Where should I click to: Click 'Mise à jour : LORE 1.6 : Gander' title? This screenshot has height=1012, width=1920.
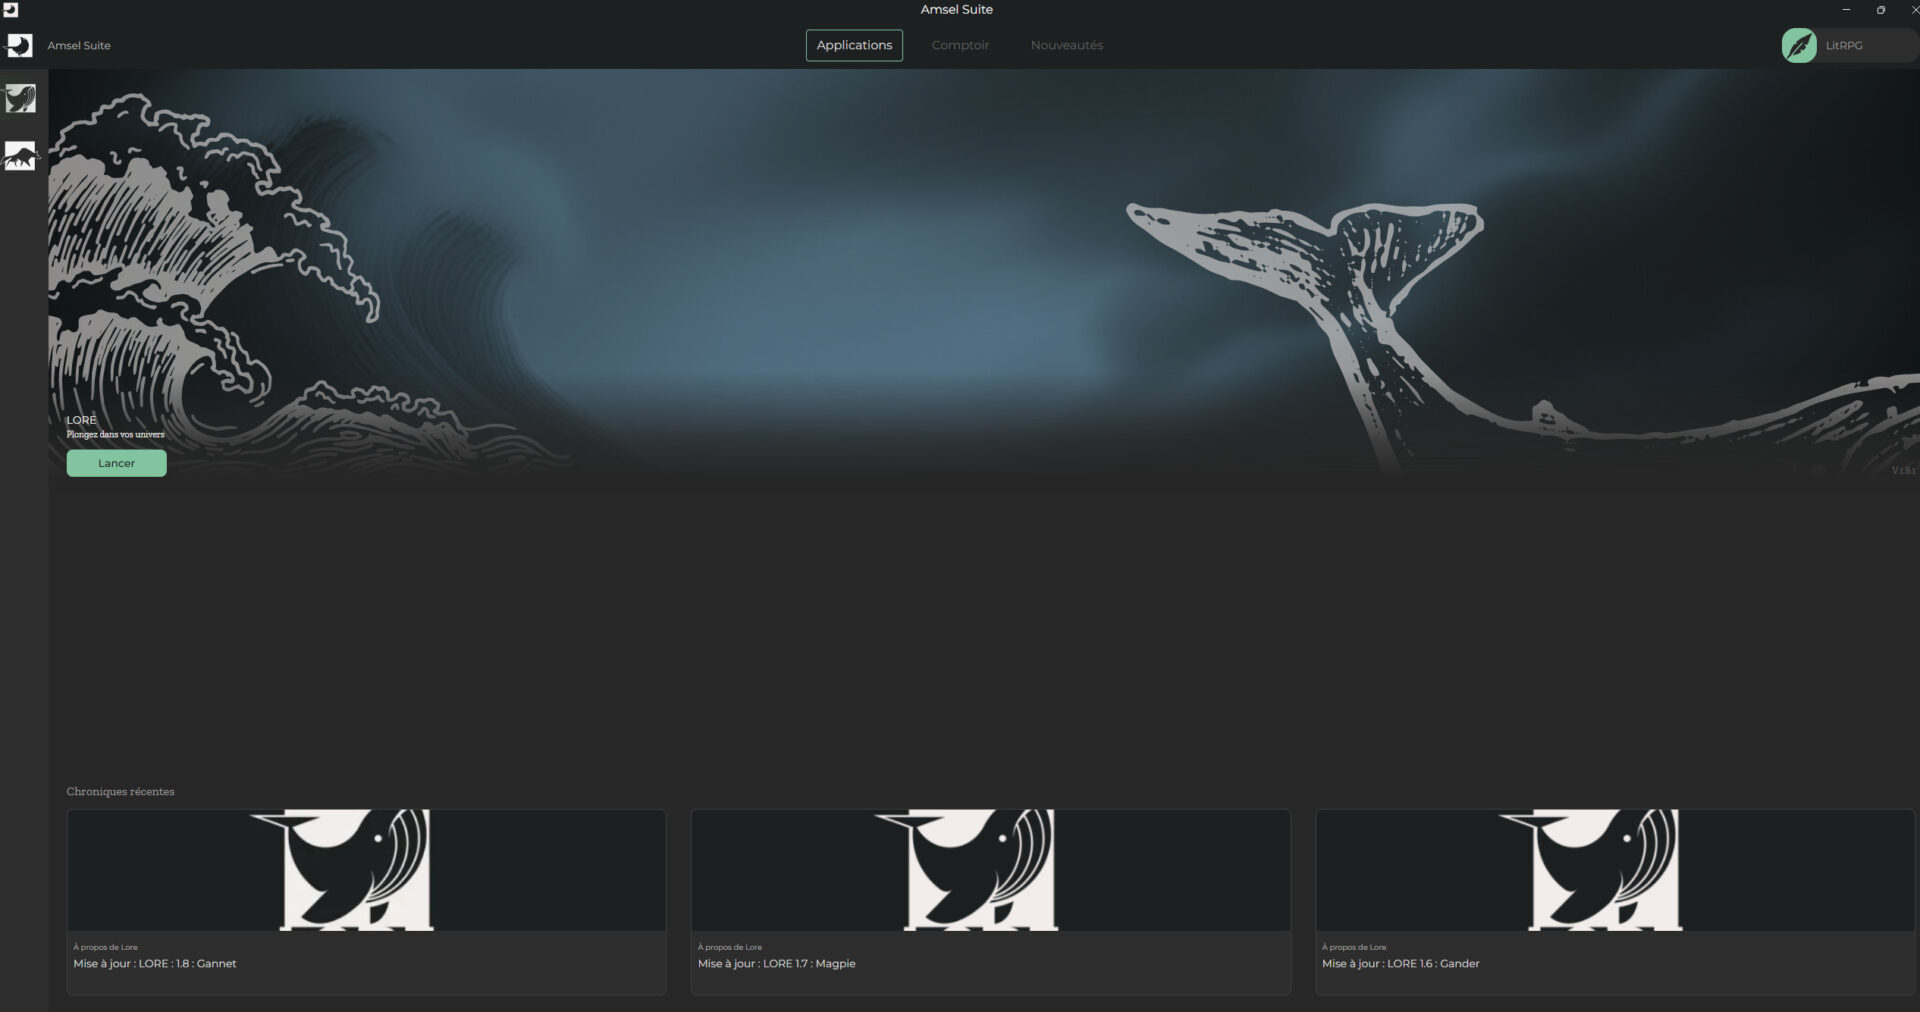coord(1400,964)
